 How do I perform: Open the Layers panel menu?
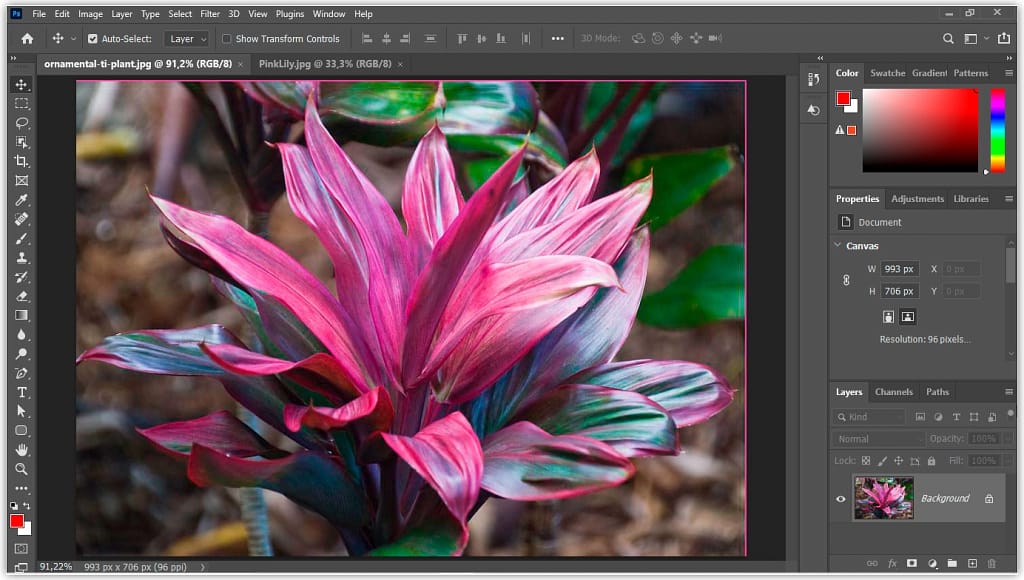click(1009, 392)
